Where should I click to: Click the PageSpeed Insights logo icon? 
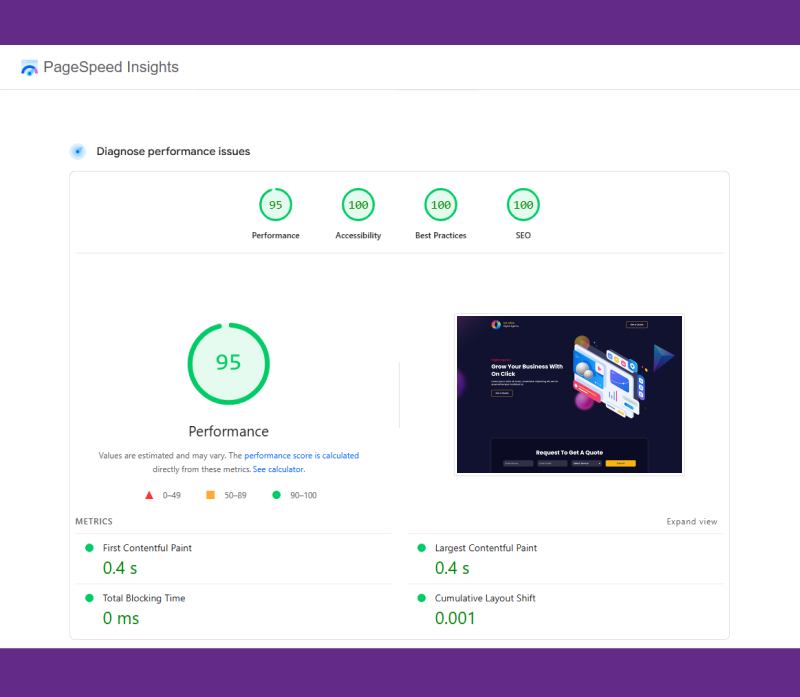(30, 68)
